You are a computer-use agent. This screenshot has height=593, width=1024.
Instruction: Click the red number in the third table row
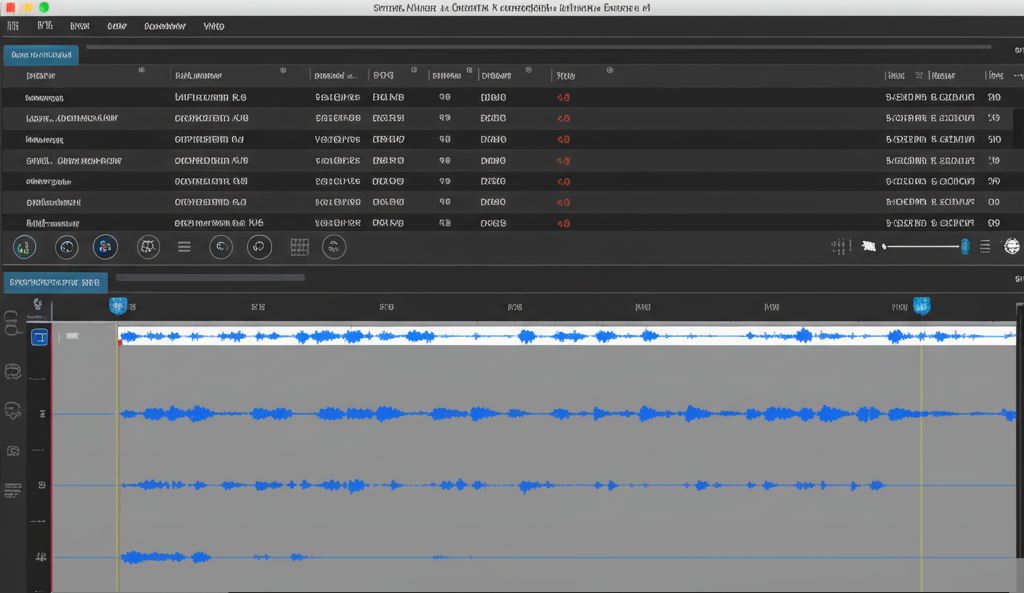pyautogui.click(x=563, y=139)
